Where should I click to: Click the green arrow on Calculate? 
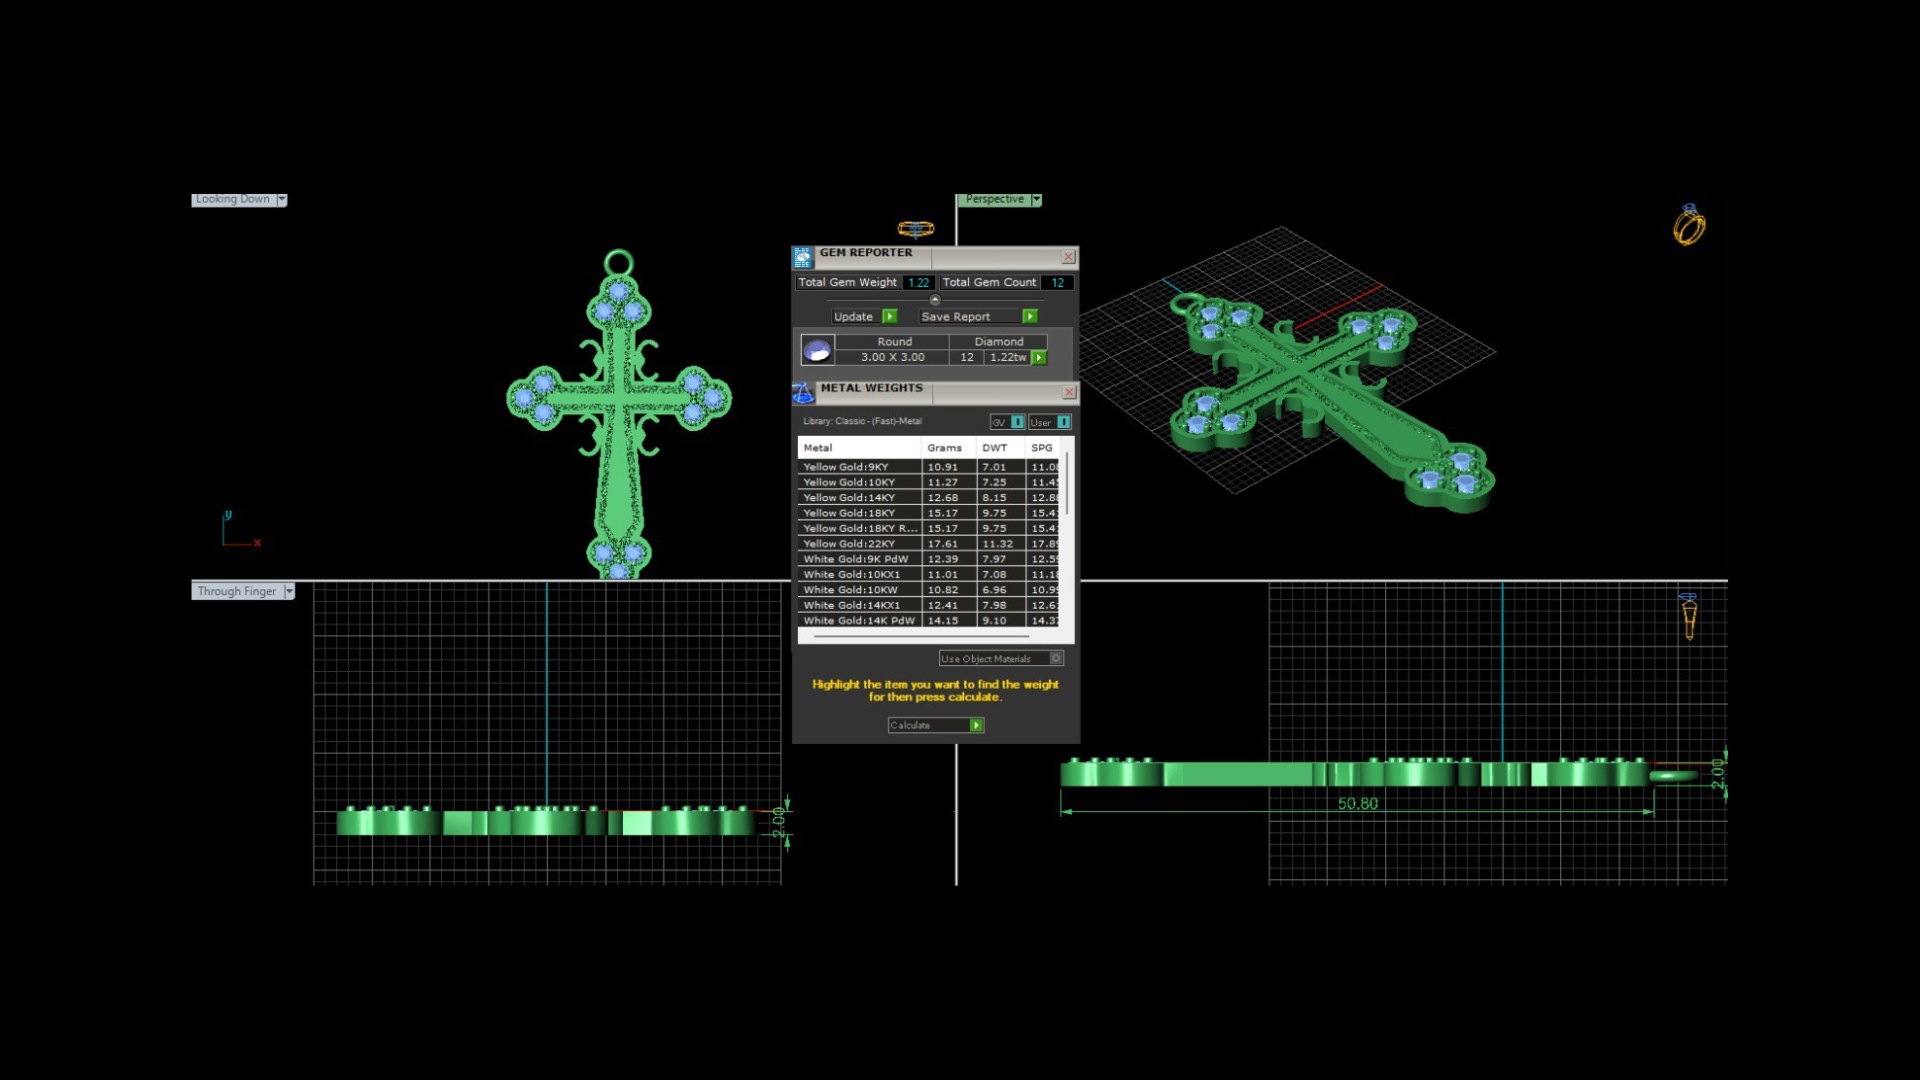point(976,725)
